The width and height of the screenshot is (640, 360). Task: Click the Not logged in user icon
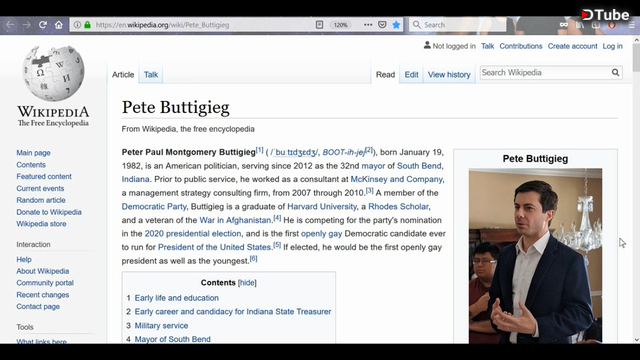pyautogui.click(x=427, y=45)
